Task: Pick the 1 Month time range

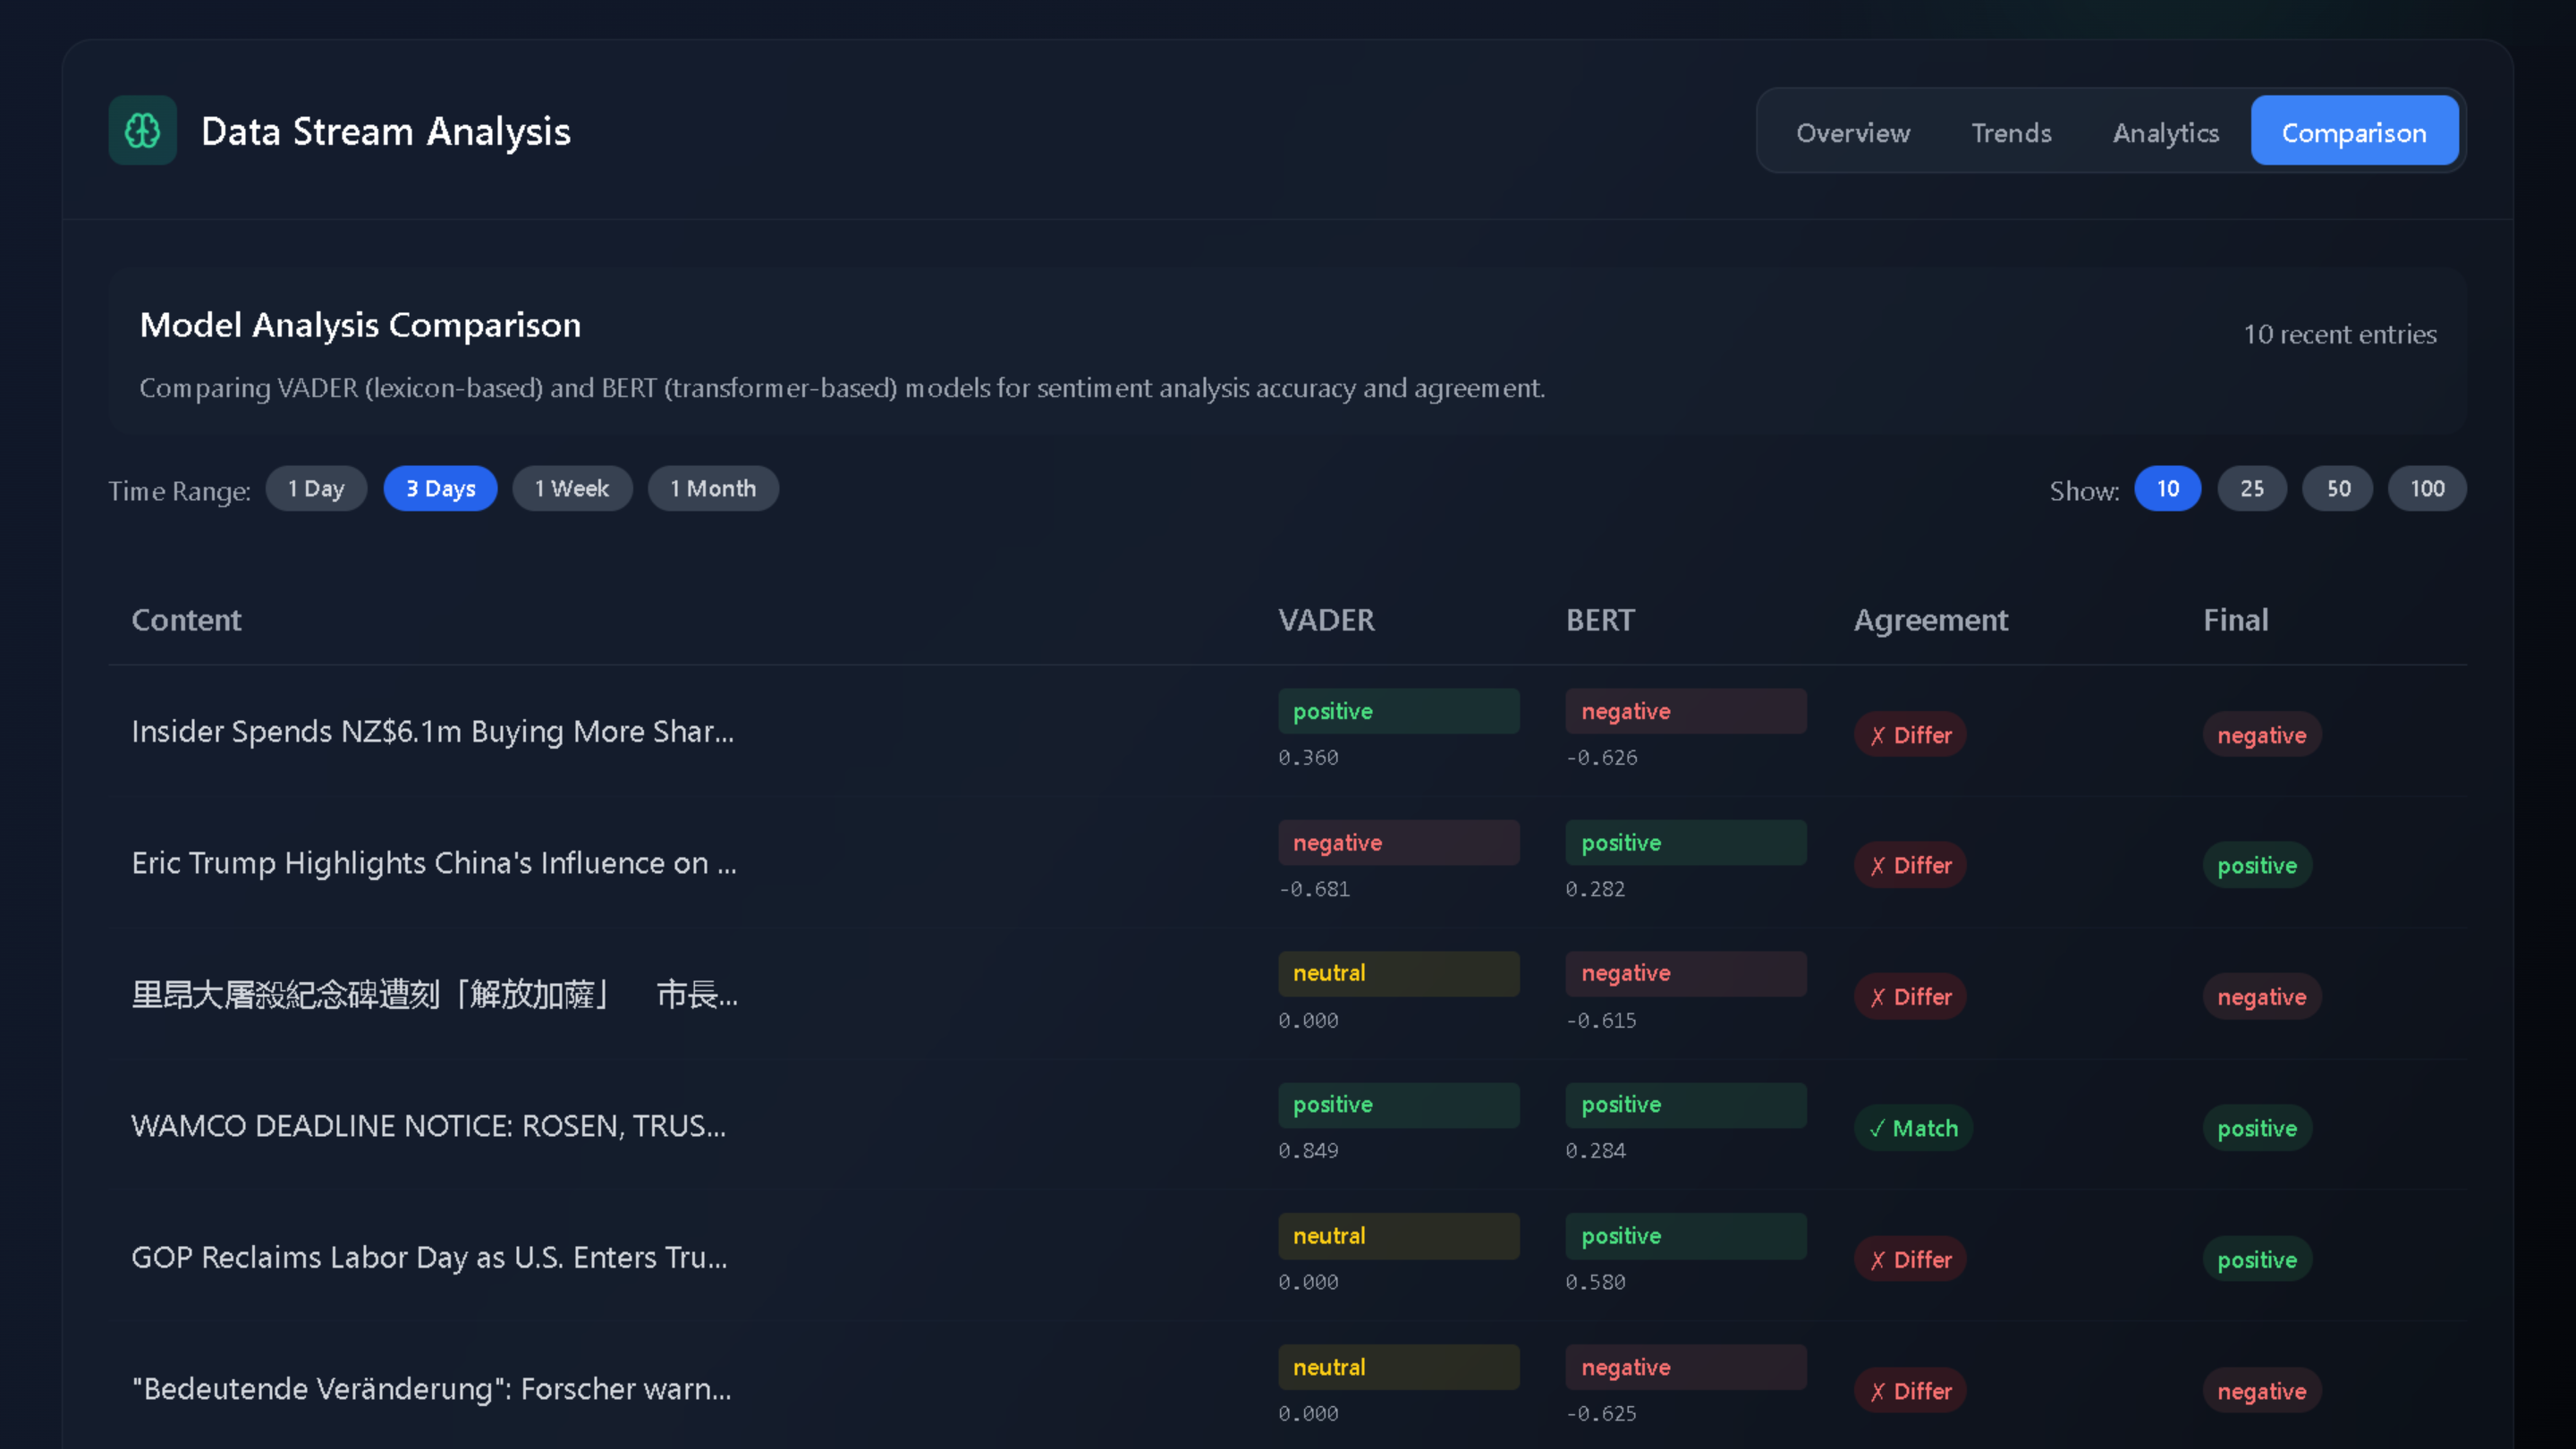Action: click(713, 489)
